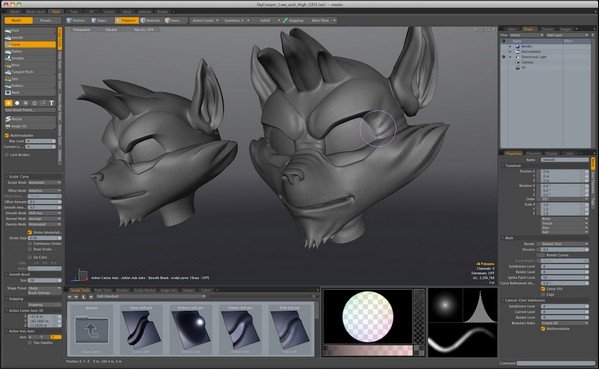Open the Add Layer dropdown
This screenshot has height=369, width=599.
(x=568, y=35)
